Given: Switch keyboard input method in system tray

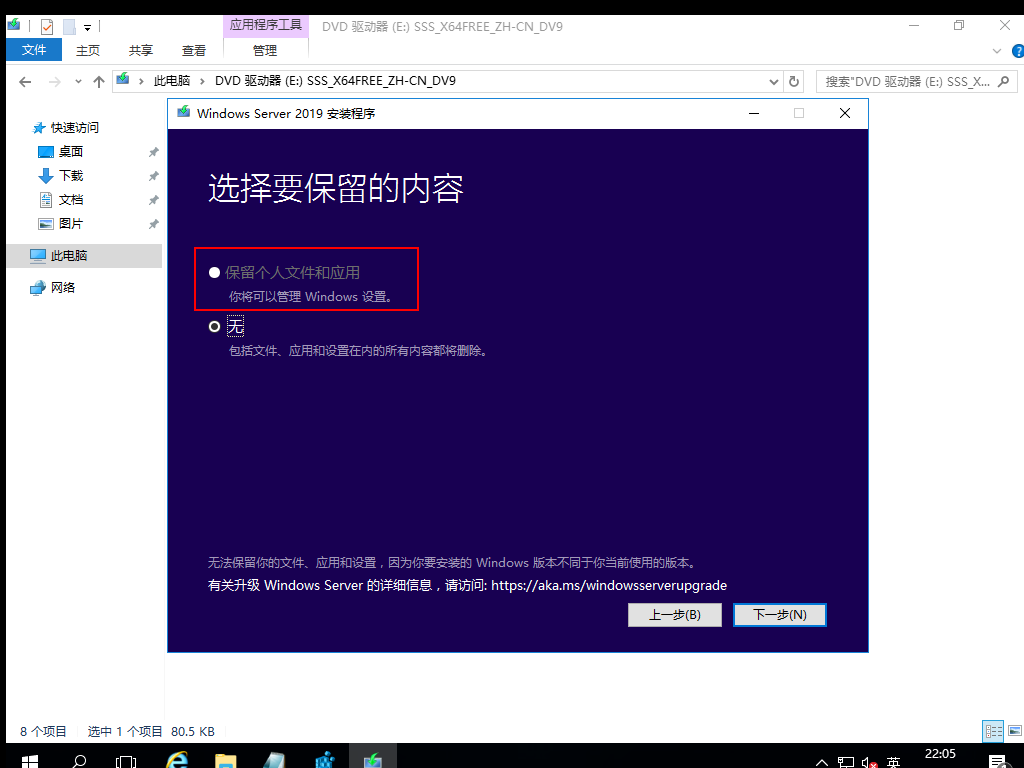Looking at the screenshot, I should tap(893, 760).
